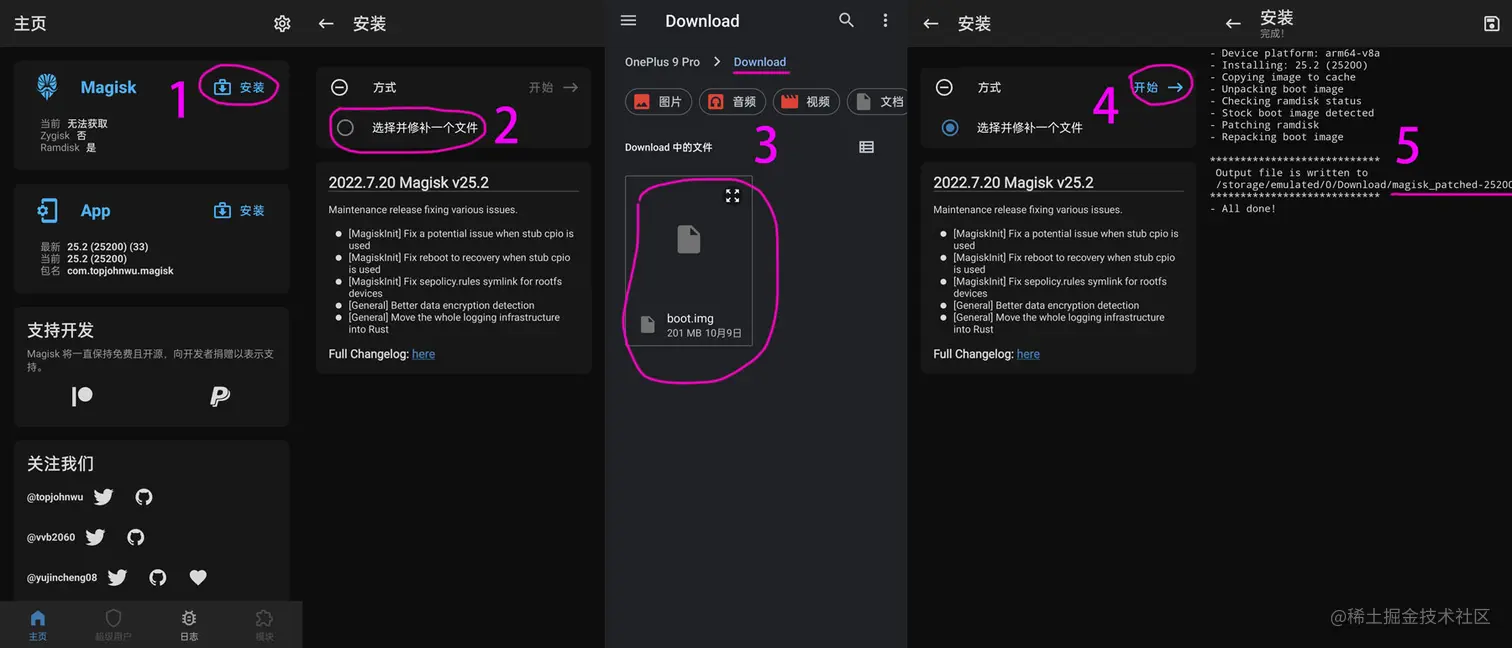Open the hamburger menu in the file picker

coord(628,21)
